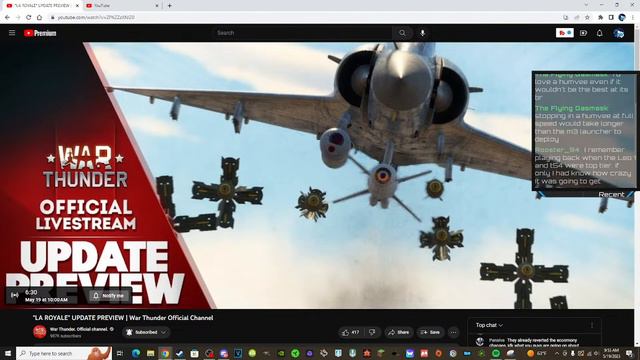Open more actions three-dot button under video

[453, 332]
